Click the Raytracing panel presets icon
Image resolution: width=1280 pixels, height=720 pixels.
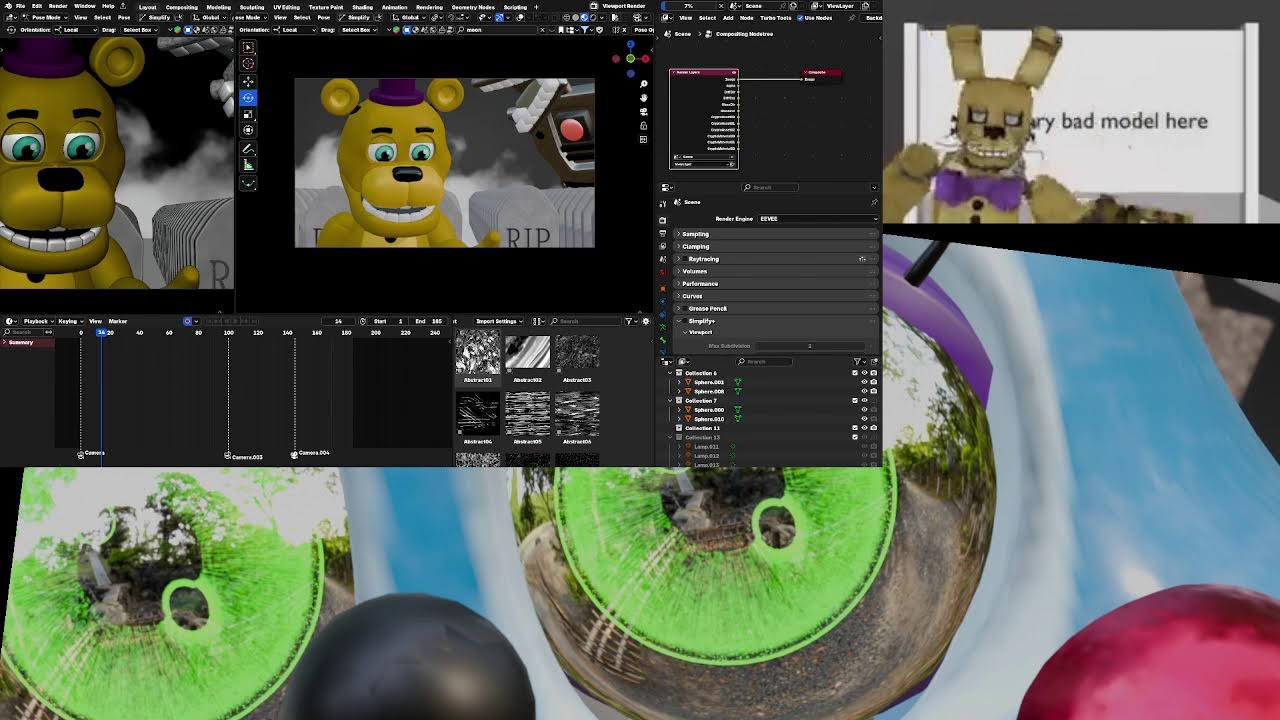pyautogui.click(x=862, y=259)
